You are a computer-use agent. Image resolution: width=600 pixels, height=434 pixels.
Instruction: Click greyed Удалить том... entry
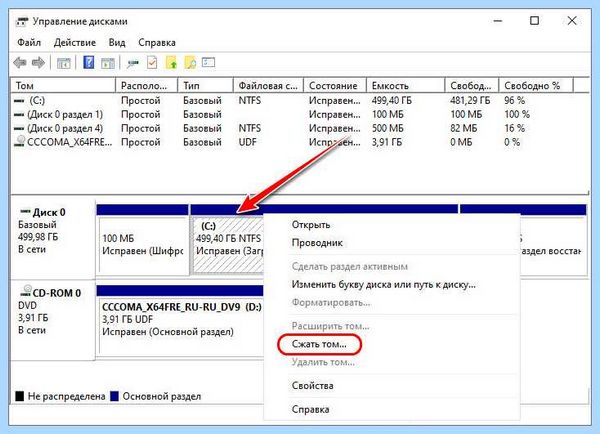pos(391,362)
